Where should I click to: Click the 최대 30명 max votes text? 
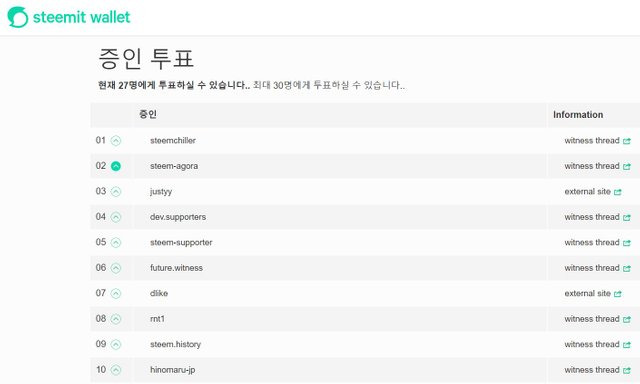329,85
